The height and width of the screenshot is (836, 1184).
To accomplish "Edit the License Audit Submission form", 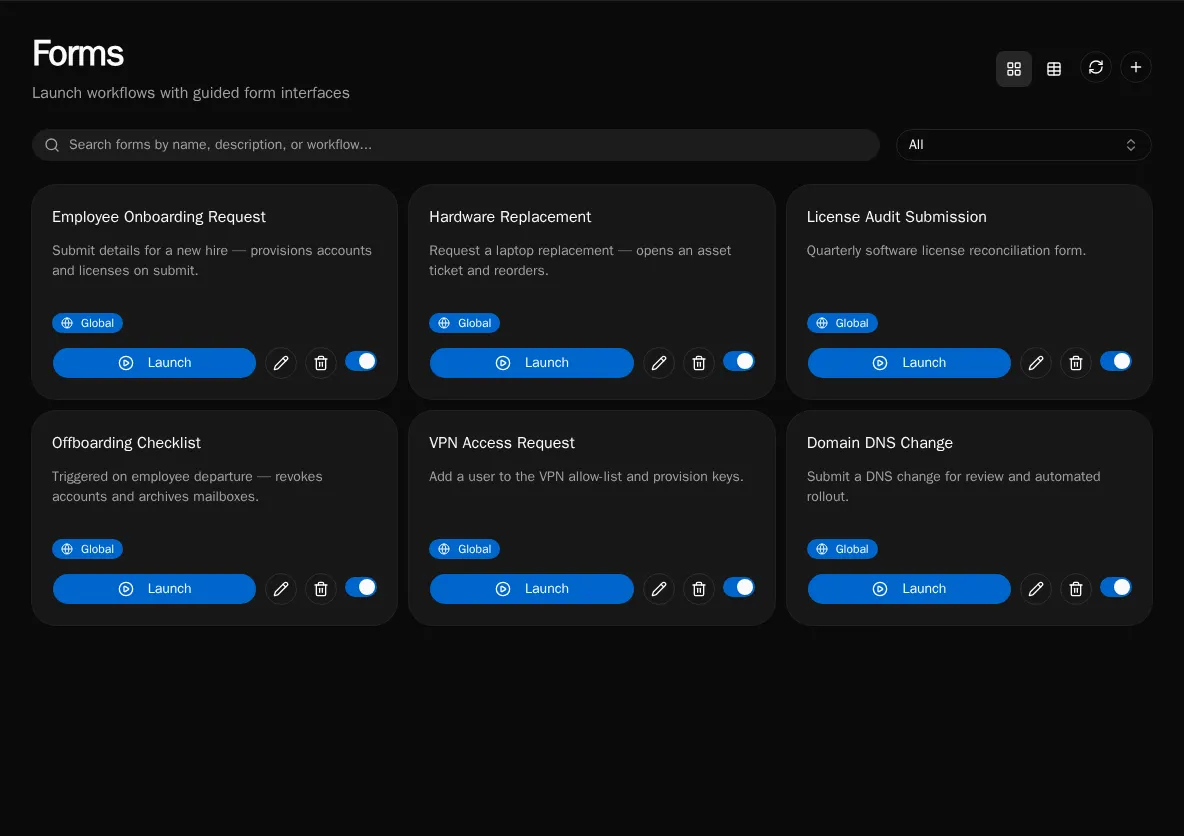I will pyautogui.click(x=1035, y=363).
